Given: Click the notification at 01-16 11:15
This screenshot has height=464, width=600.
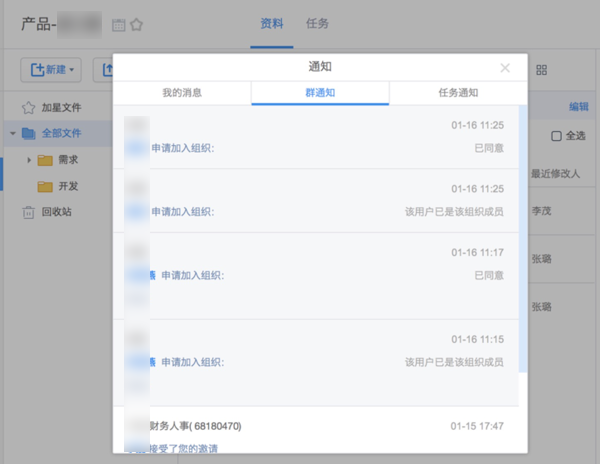Looking at the screenshot, I should pos(316,363).
